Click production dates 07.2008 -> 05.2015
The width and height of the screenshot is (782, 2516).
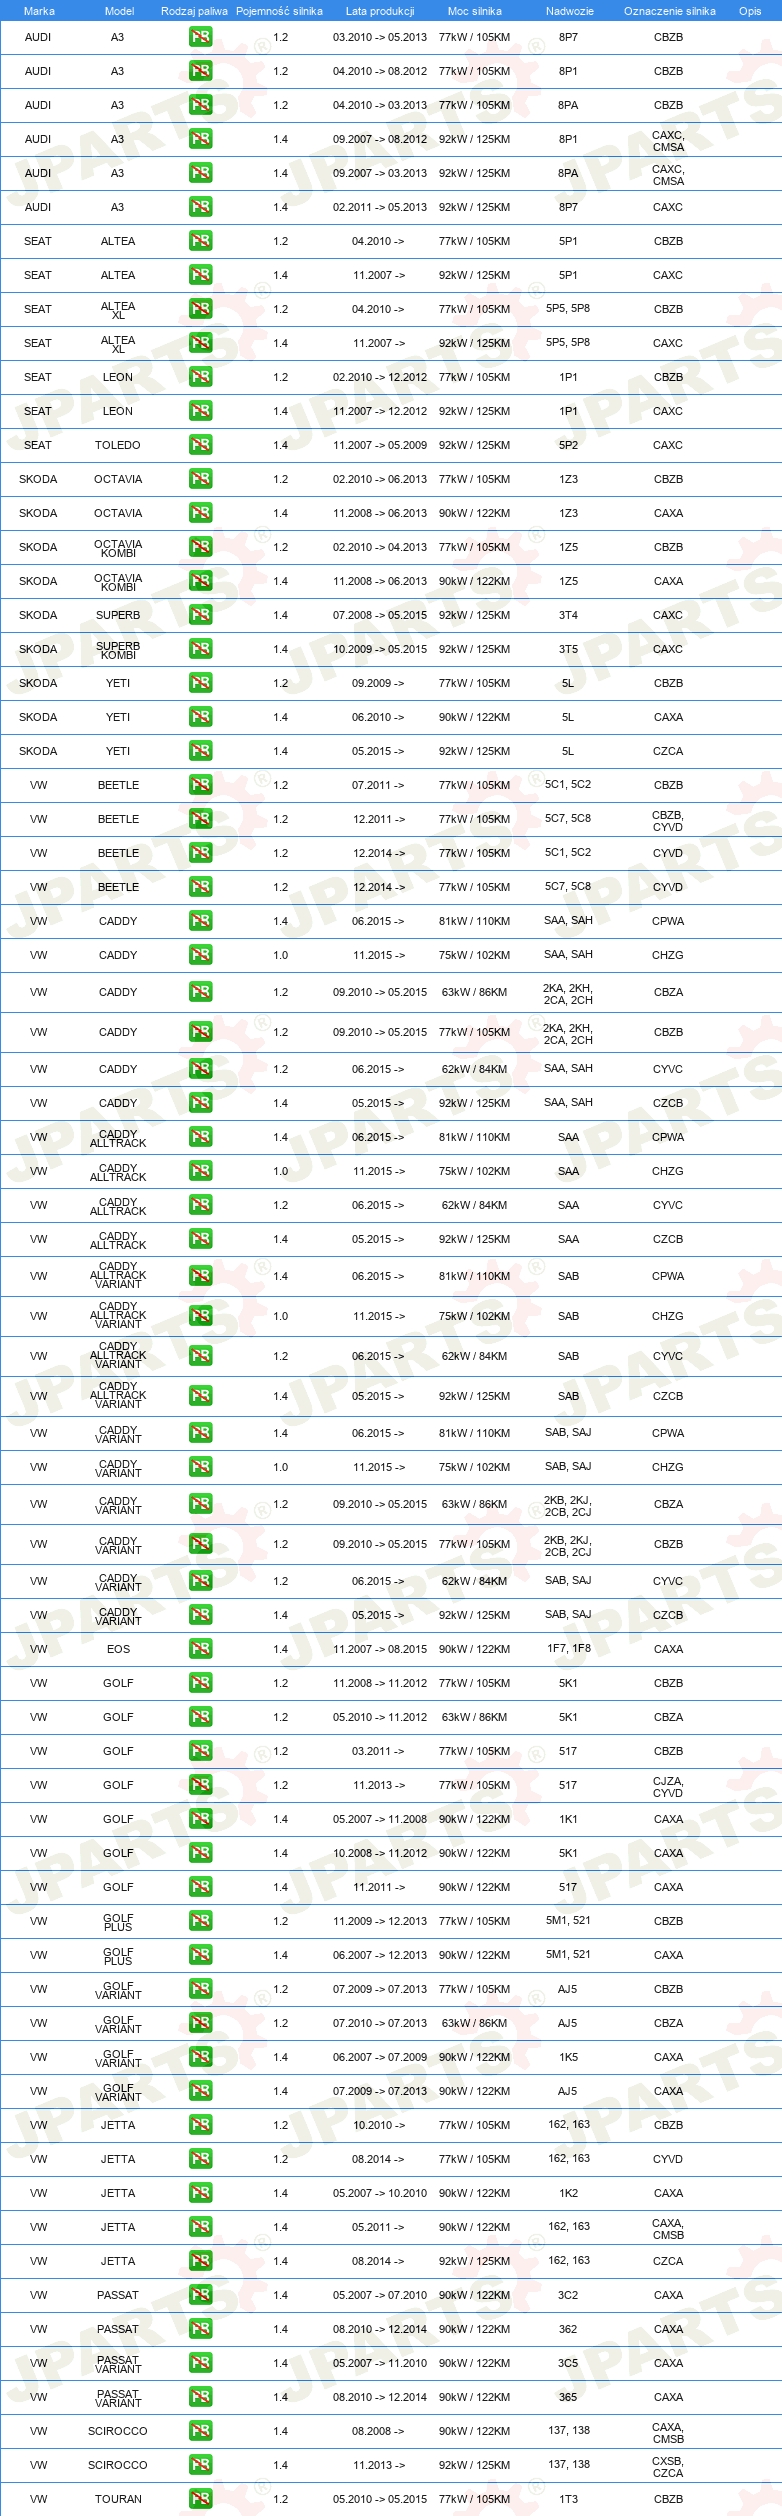pos(380,615)
